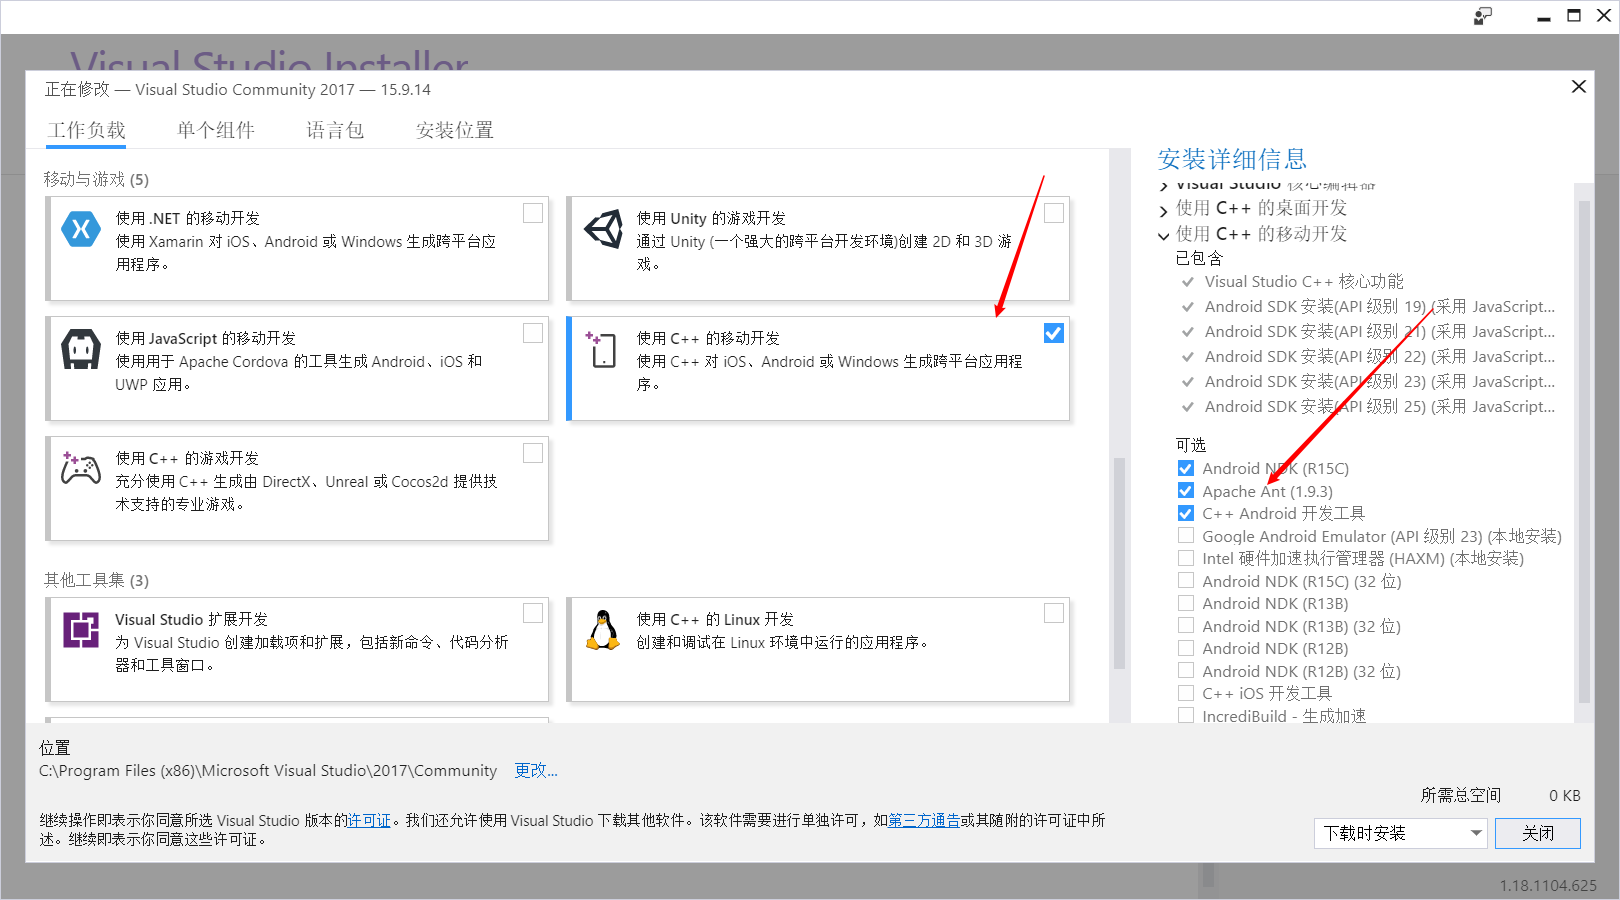Switch to the 单个组件 tab
This screenshot has height=900, width=1620.
215,130
